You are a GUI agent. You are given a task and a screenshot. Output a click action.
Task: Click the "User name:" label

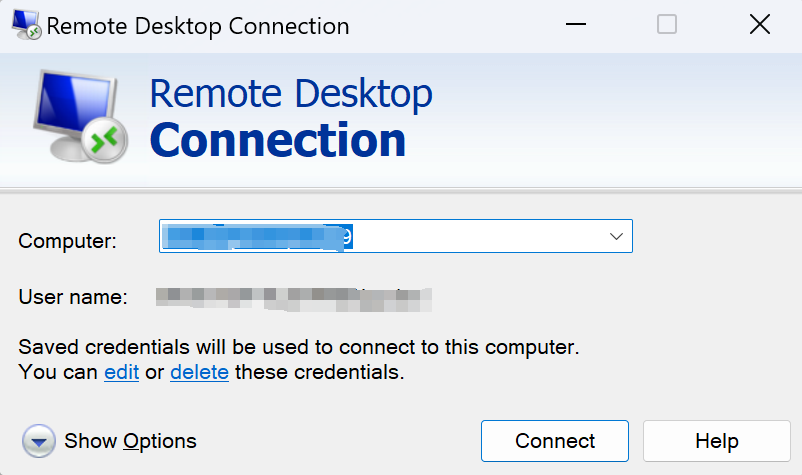coord(73,297)
